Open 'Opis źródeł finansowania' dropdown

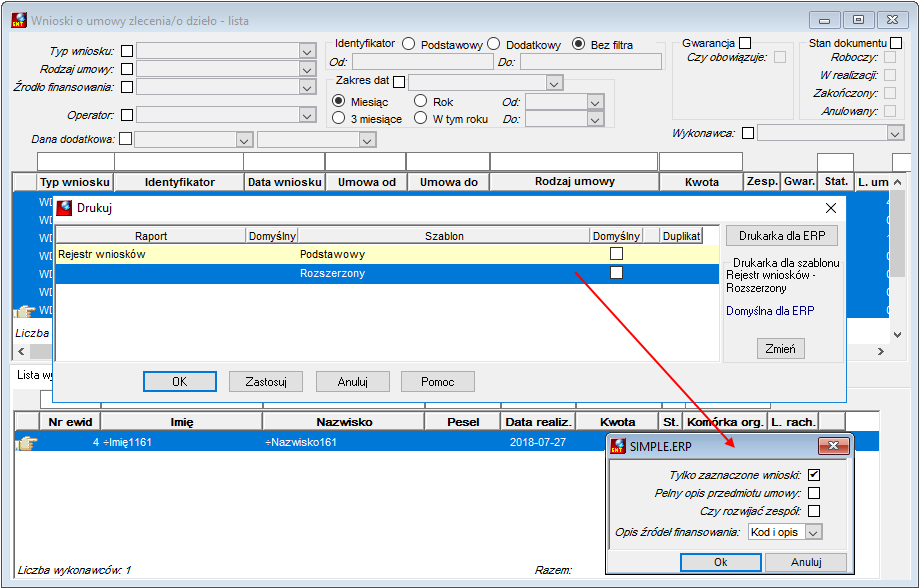tap(813, 532)
